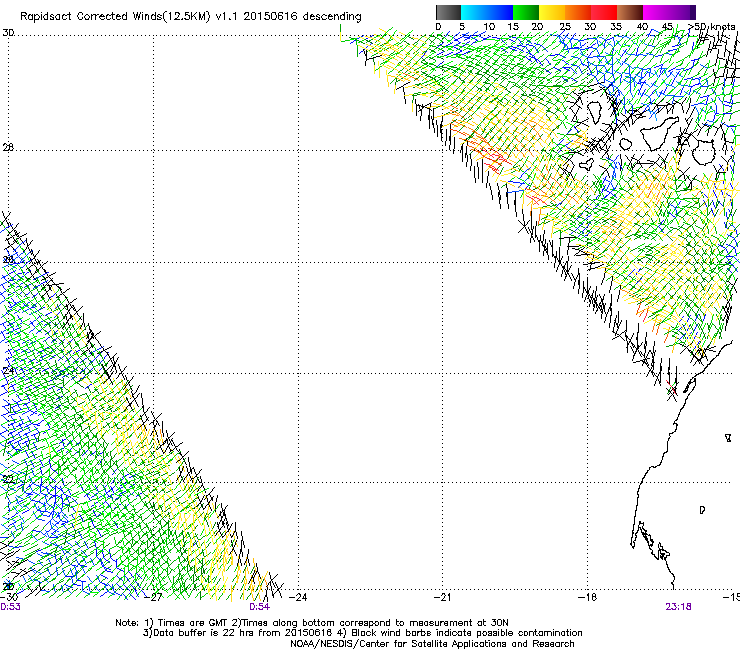The height and width of the screenshot is (650, 740).
Task: Select the legend label '10'
Action: click(489, 27)
